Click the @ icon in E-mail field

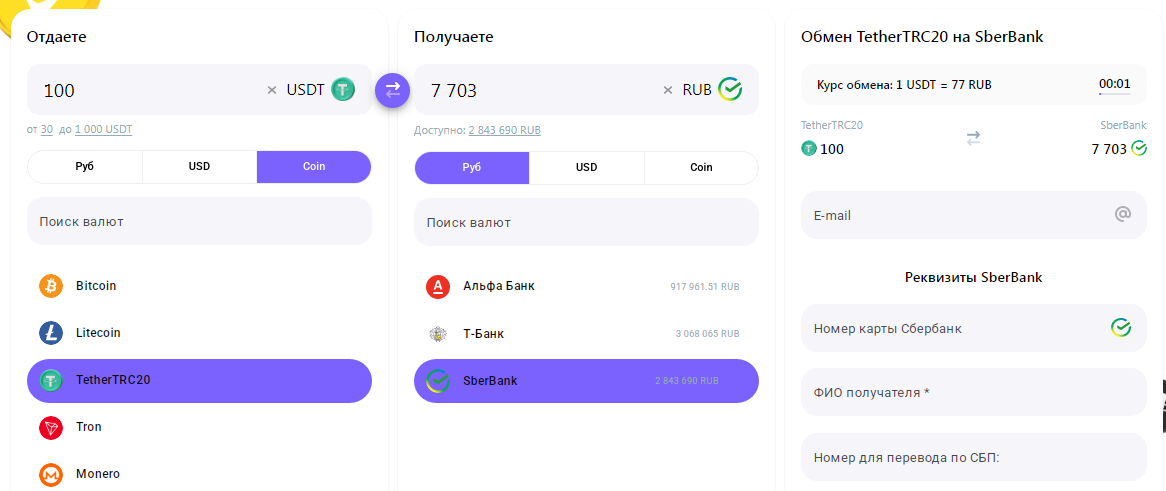tap(1123, 214)
